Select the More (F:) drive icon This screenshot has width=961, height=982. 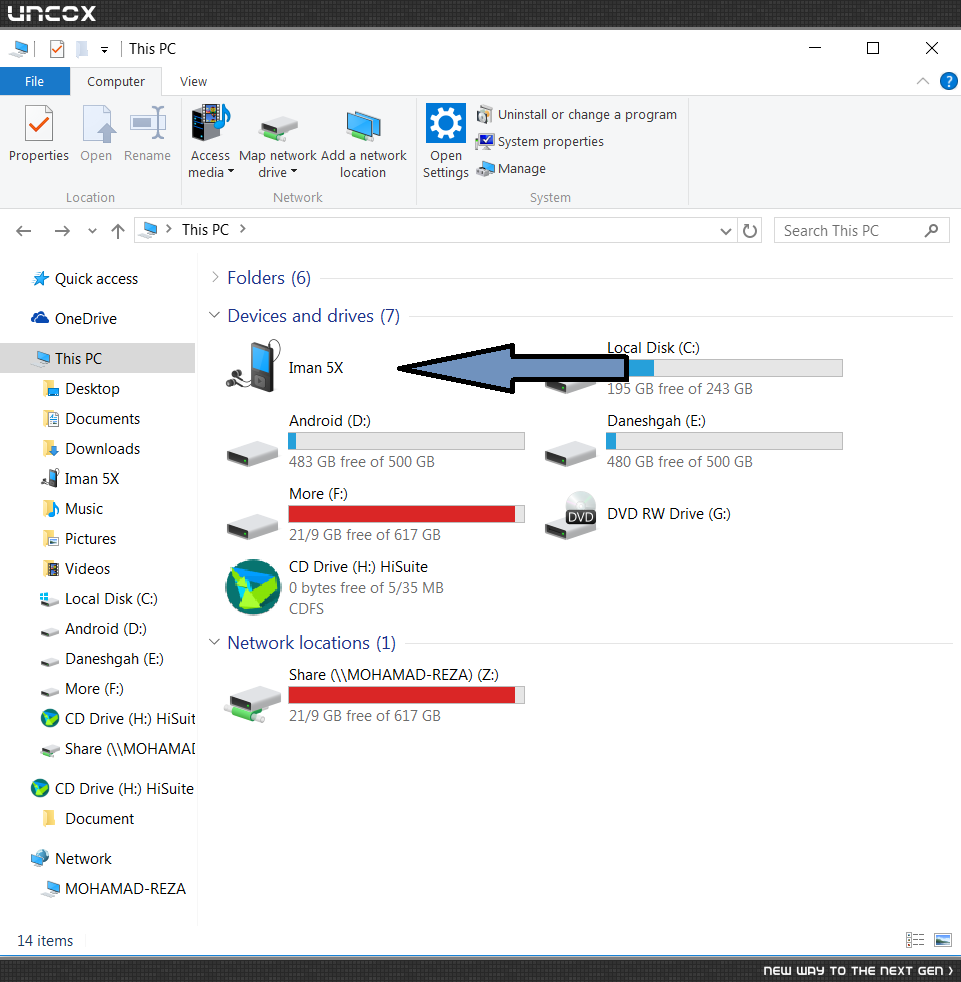[x=252, y=526]
